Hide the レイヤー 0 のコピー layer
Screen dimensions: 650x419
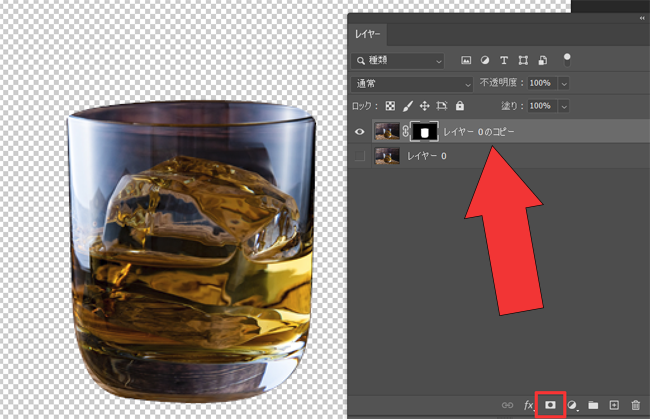coord(360,131)
